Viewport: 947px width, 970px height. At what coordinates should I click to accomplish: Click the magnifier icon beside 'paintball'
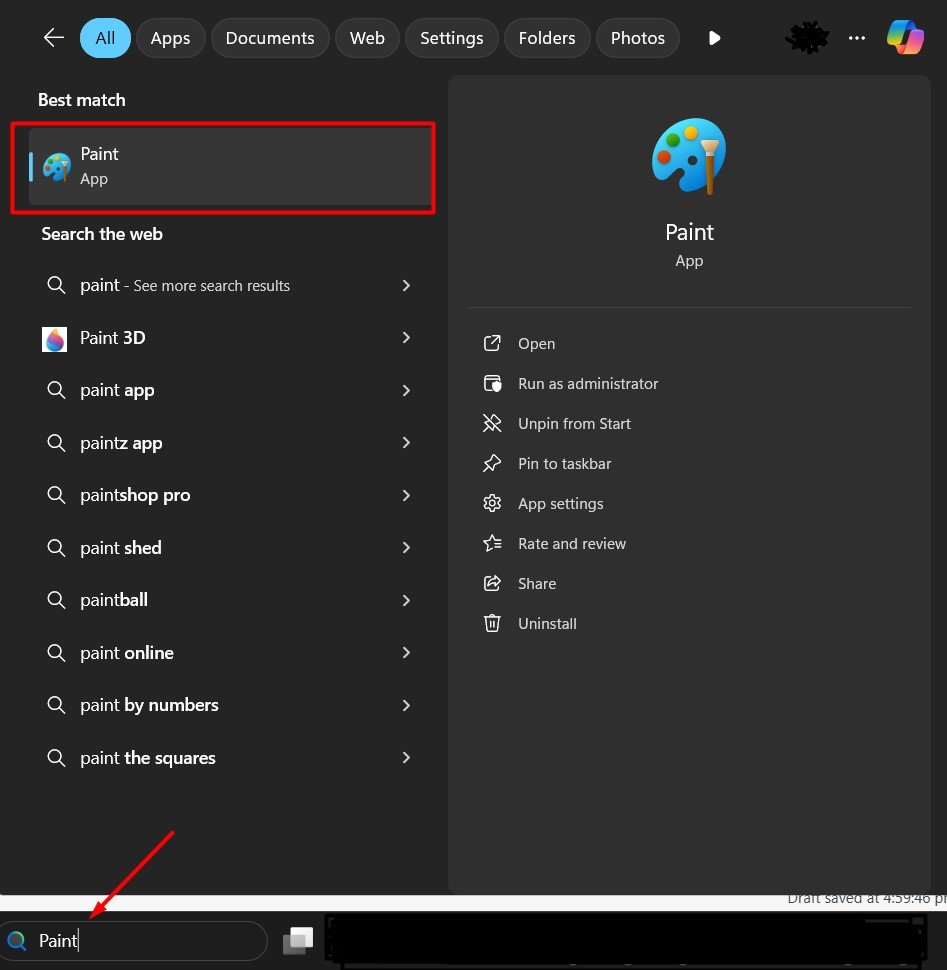point(56,599)
